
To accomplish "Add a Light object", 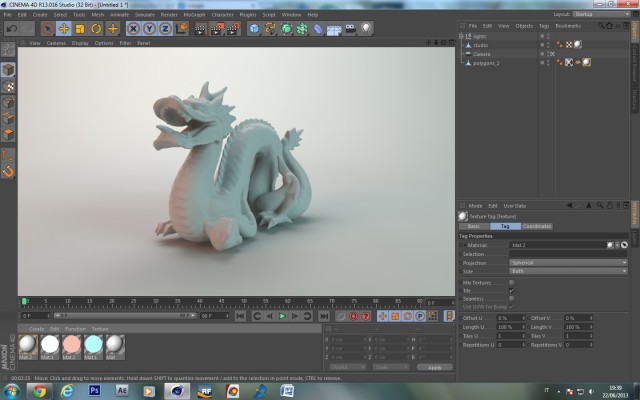I will (366, 29).
